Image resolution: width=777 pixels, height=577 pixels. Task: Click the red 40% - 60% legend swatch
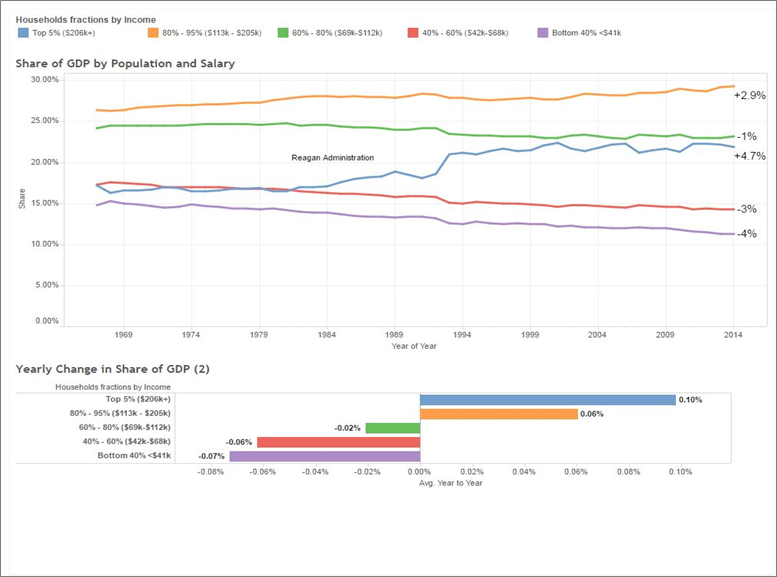point(413,33)
